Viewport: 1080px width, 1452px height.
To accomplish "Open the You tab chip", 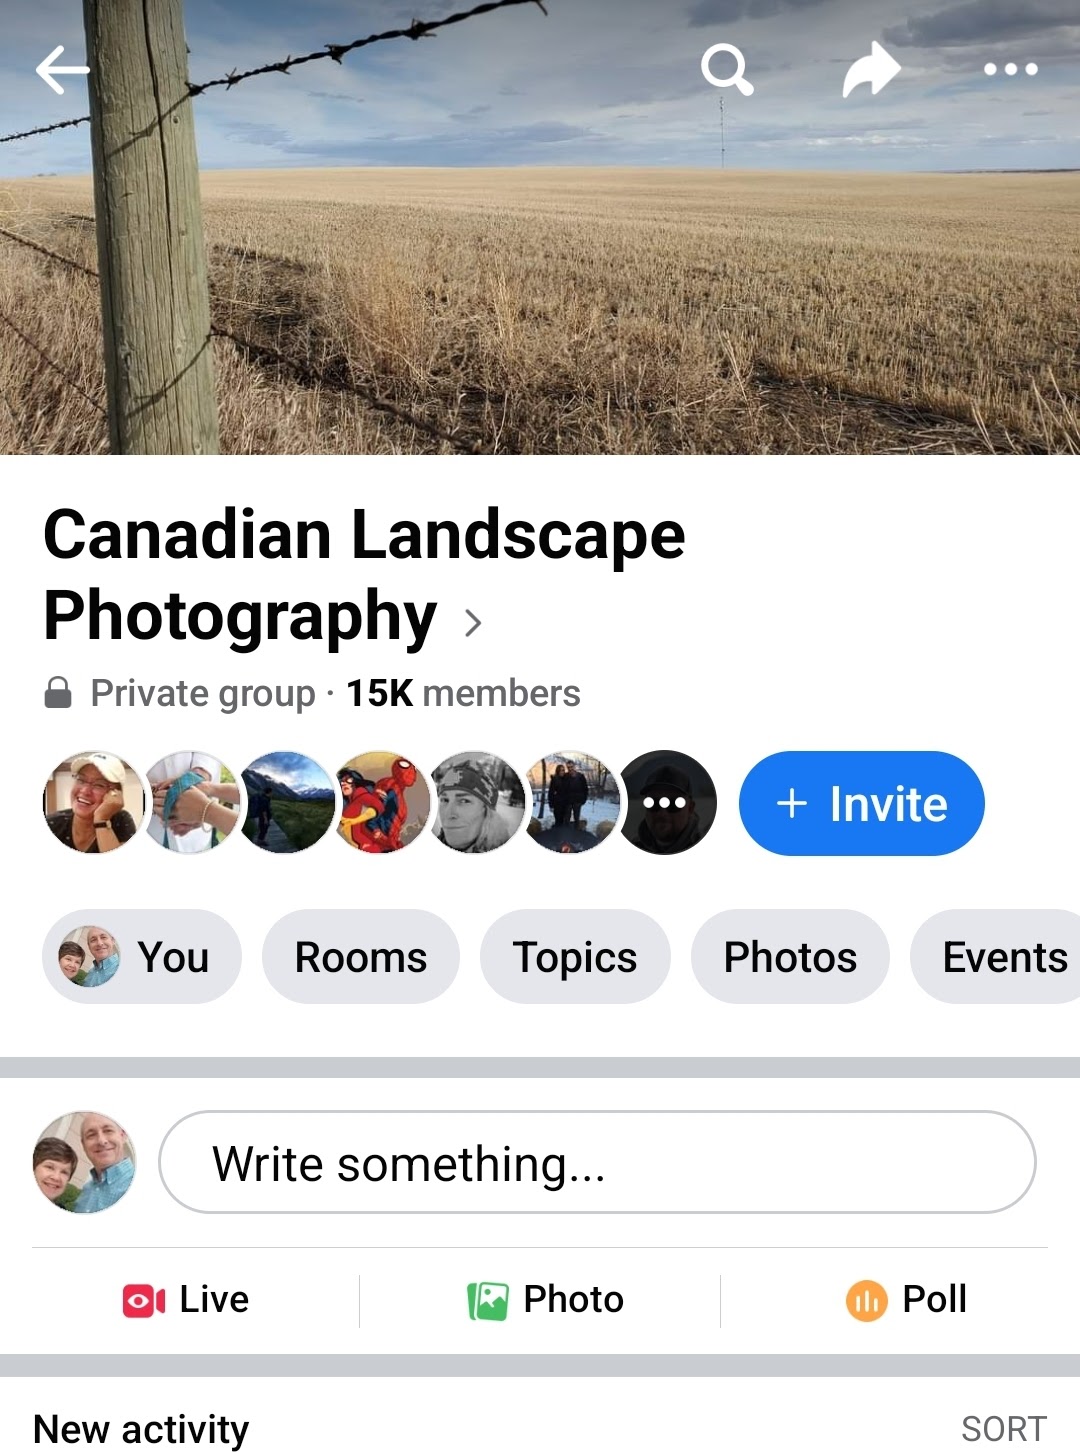I will click(x=142, y=957).
